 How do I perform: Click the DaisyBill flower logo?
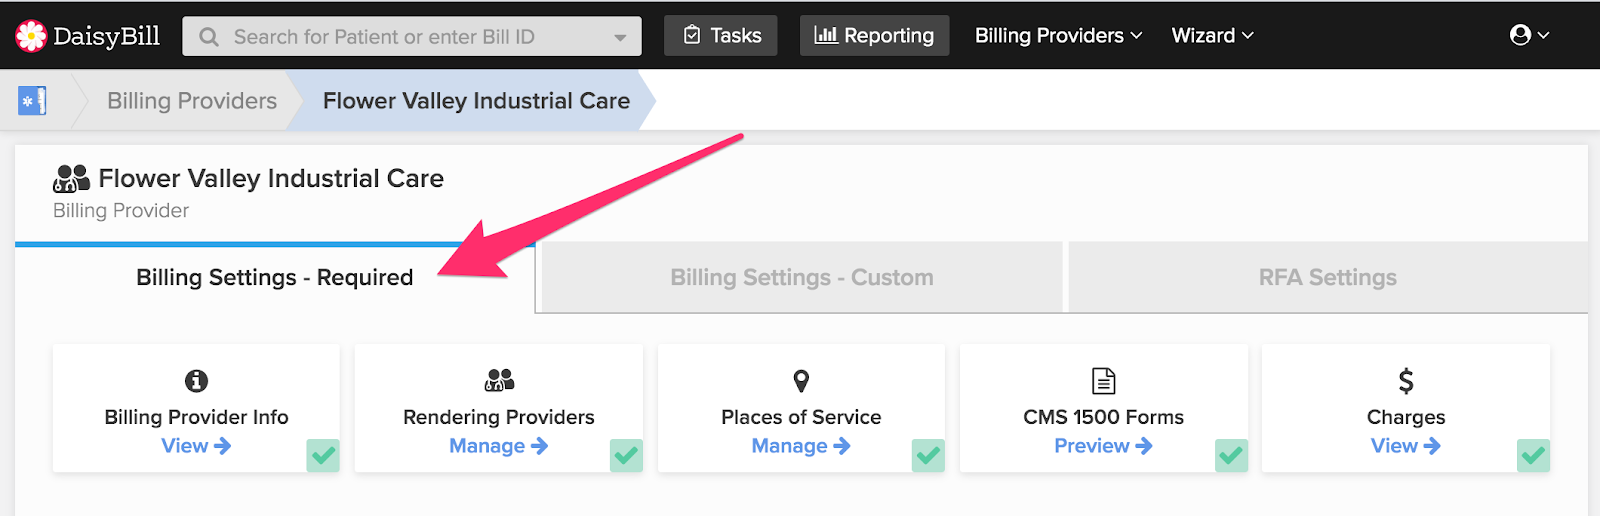click(x=31, y=36)
